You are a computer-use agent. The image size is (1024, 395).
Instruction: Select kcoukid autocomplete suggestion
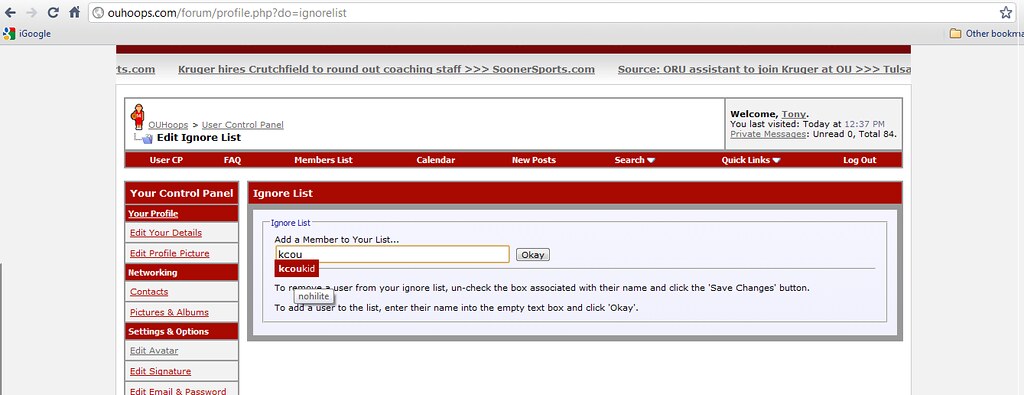tap(296, 268)
